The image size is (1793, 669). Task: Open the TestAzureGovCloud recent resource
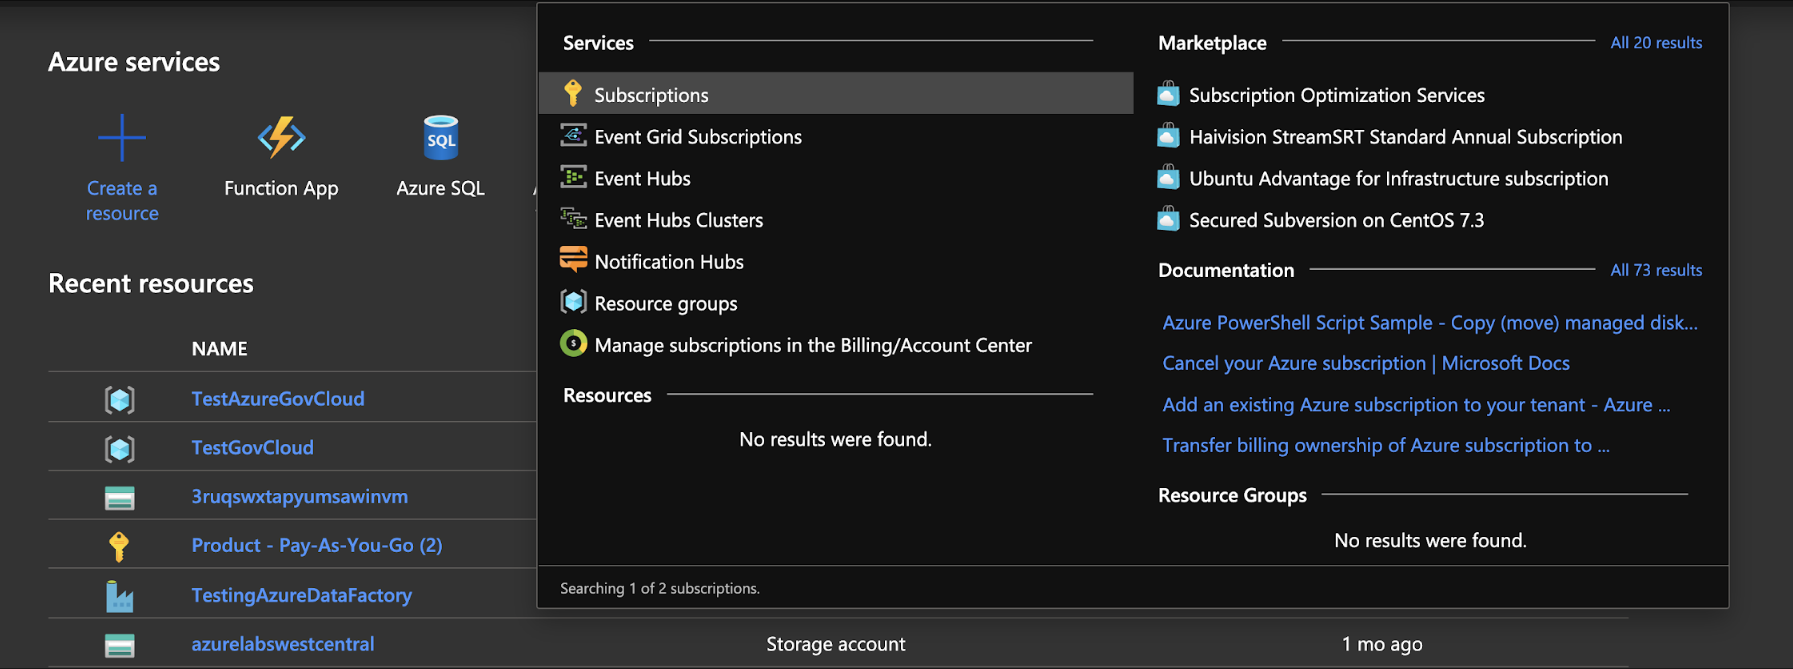coord(278,398)
